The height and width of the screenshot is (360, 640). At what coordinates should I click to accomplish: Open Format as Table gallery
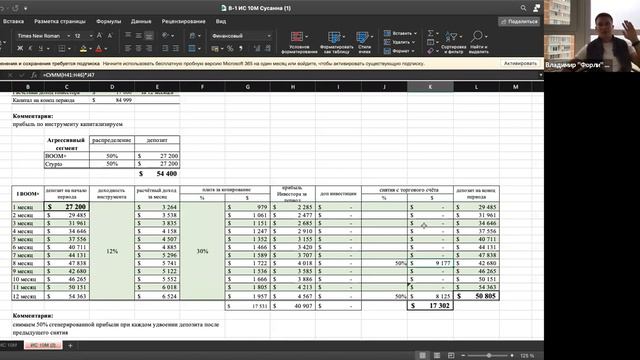(x=337, y=43)
